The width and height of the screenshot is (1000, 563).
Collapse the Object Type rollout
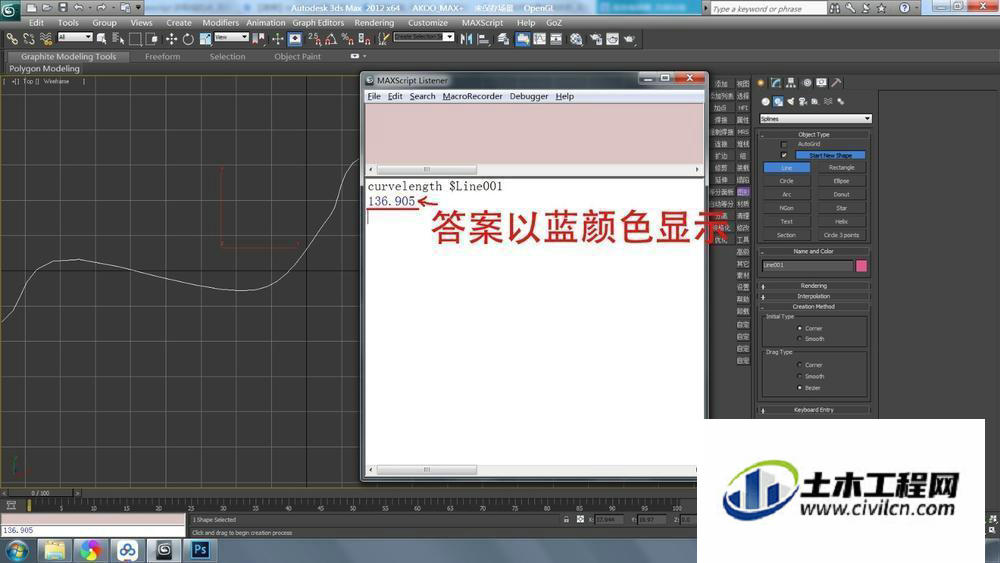814,135
